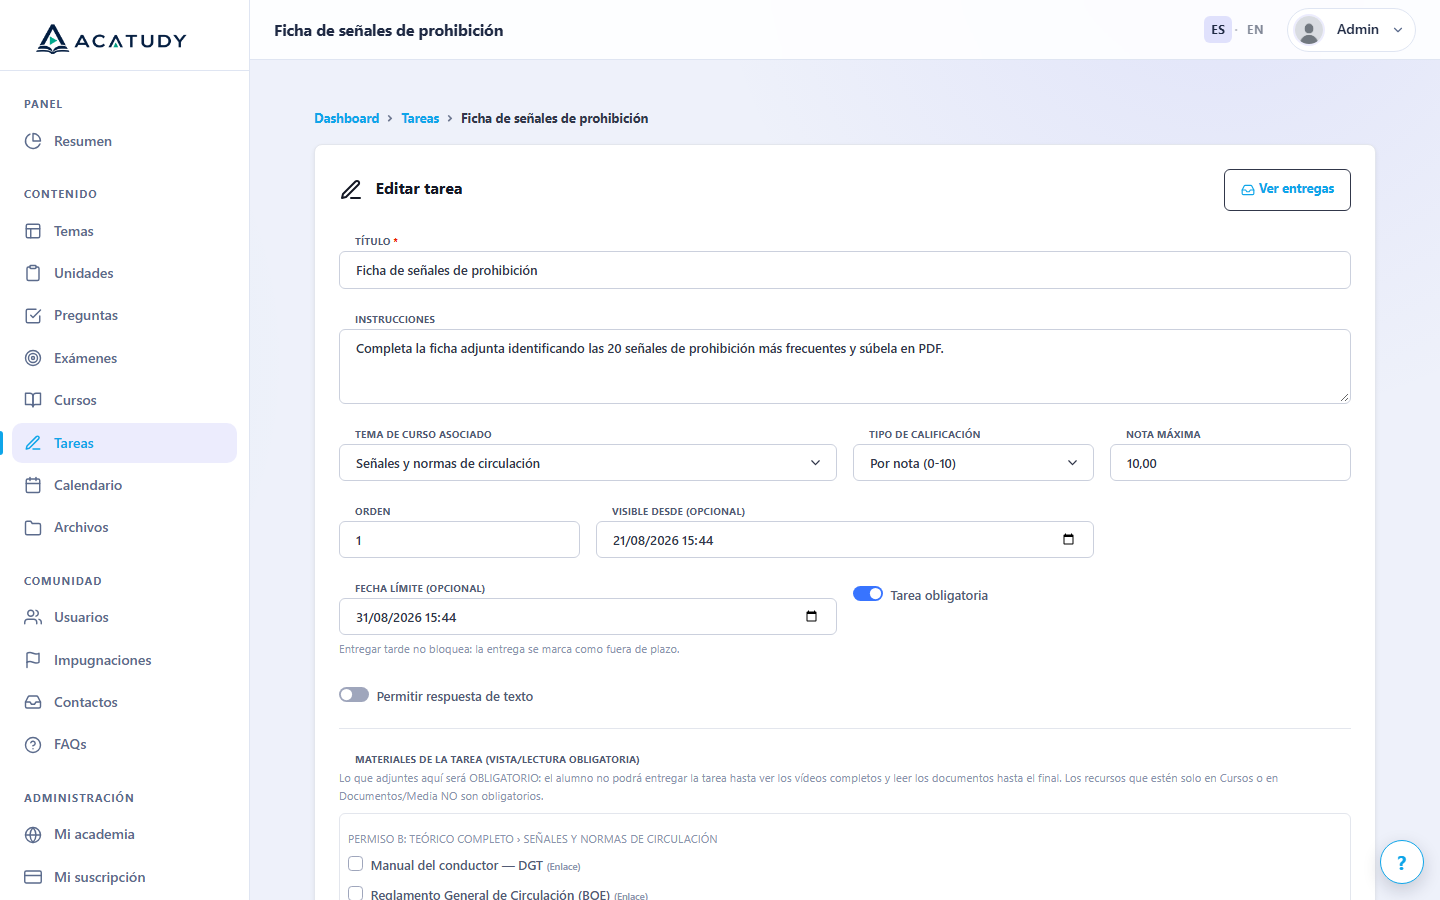
Task: Click the Tareas pencil icon in sidebar
Action: coord(33,443)
